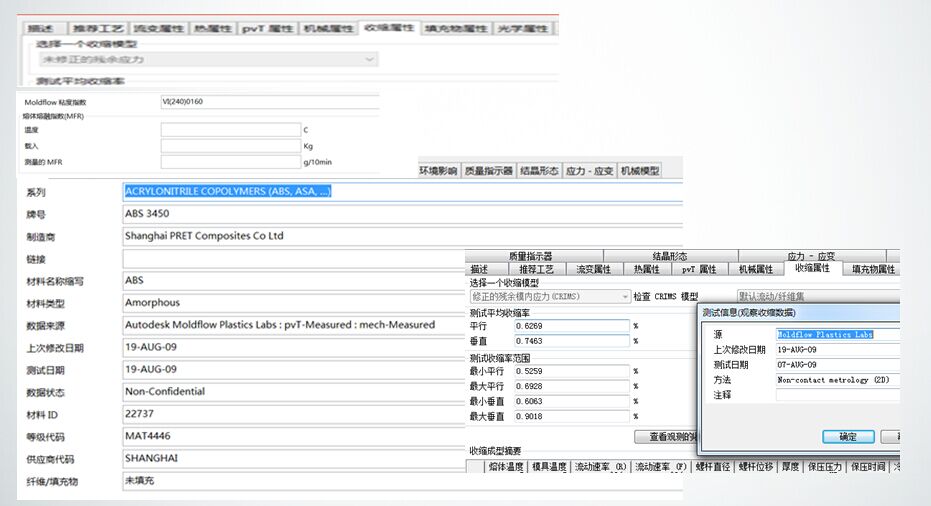Focus the 温度 field with unit C
Viewport: 931px width, 506px height.
pyautogui.click(x=231, y=129)
